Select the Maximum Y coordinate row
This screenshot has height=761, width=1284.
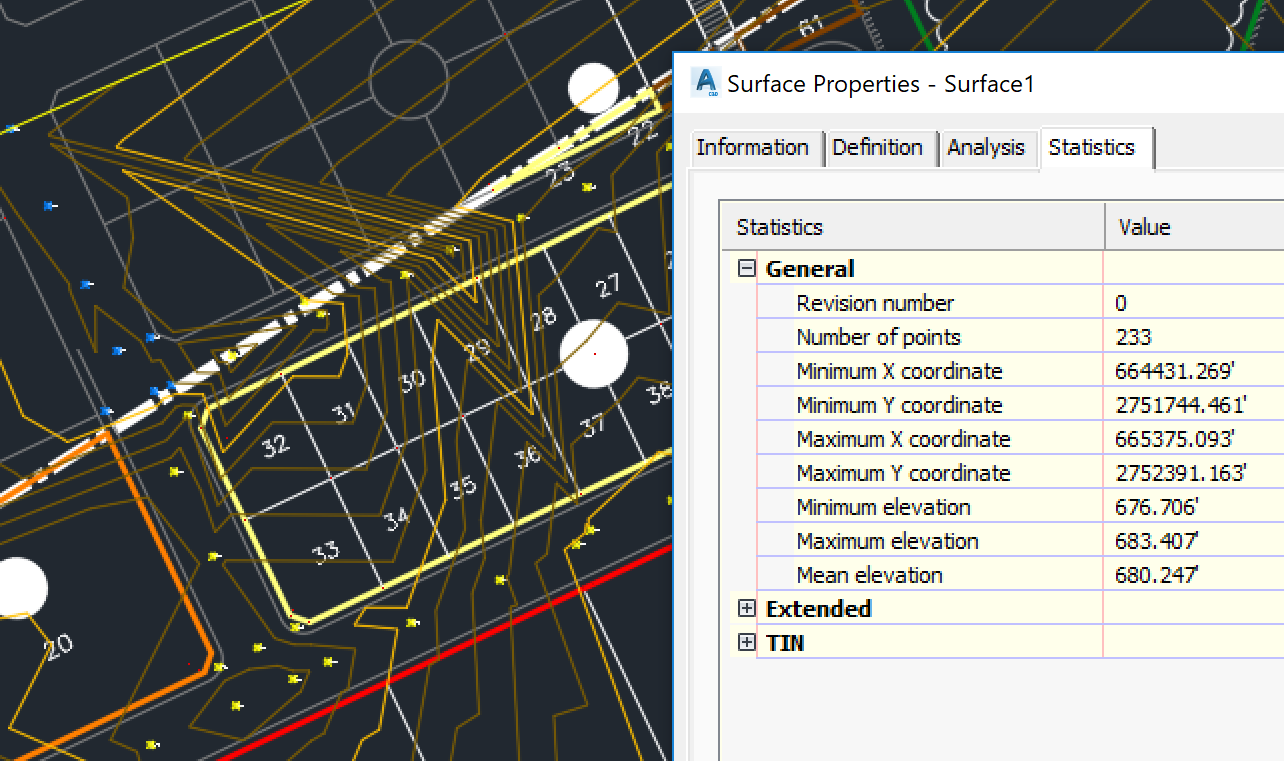[903, 473]
